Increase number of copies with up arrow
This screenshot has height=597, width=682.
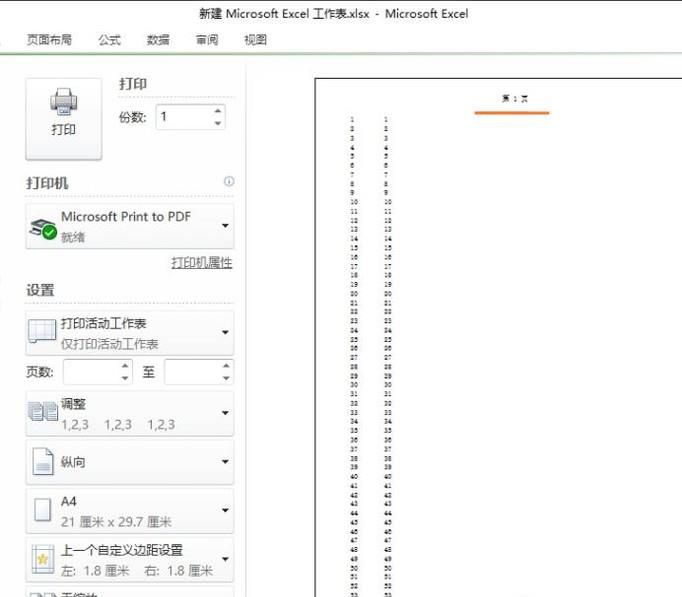pyautogui.click(x=218, y=111)
